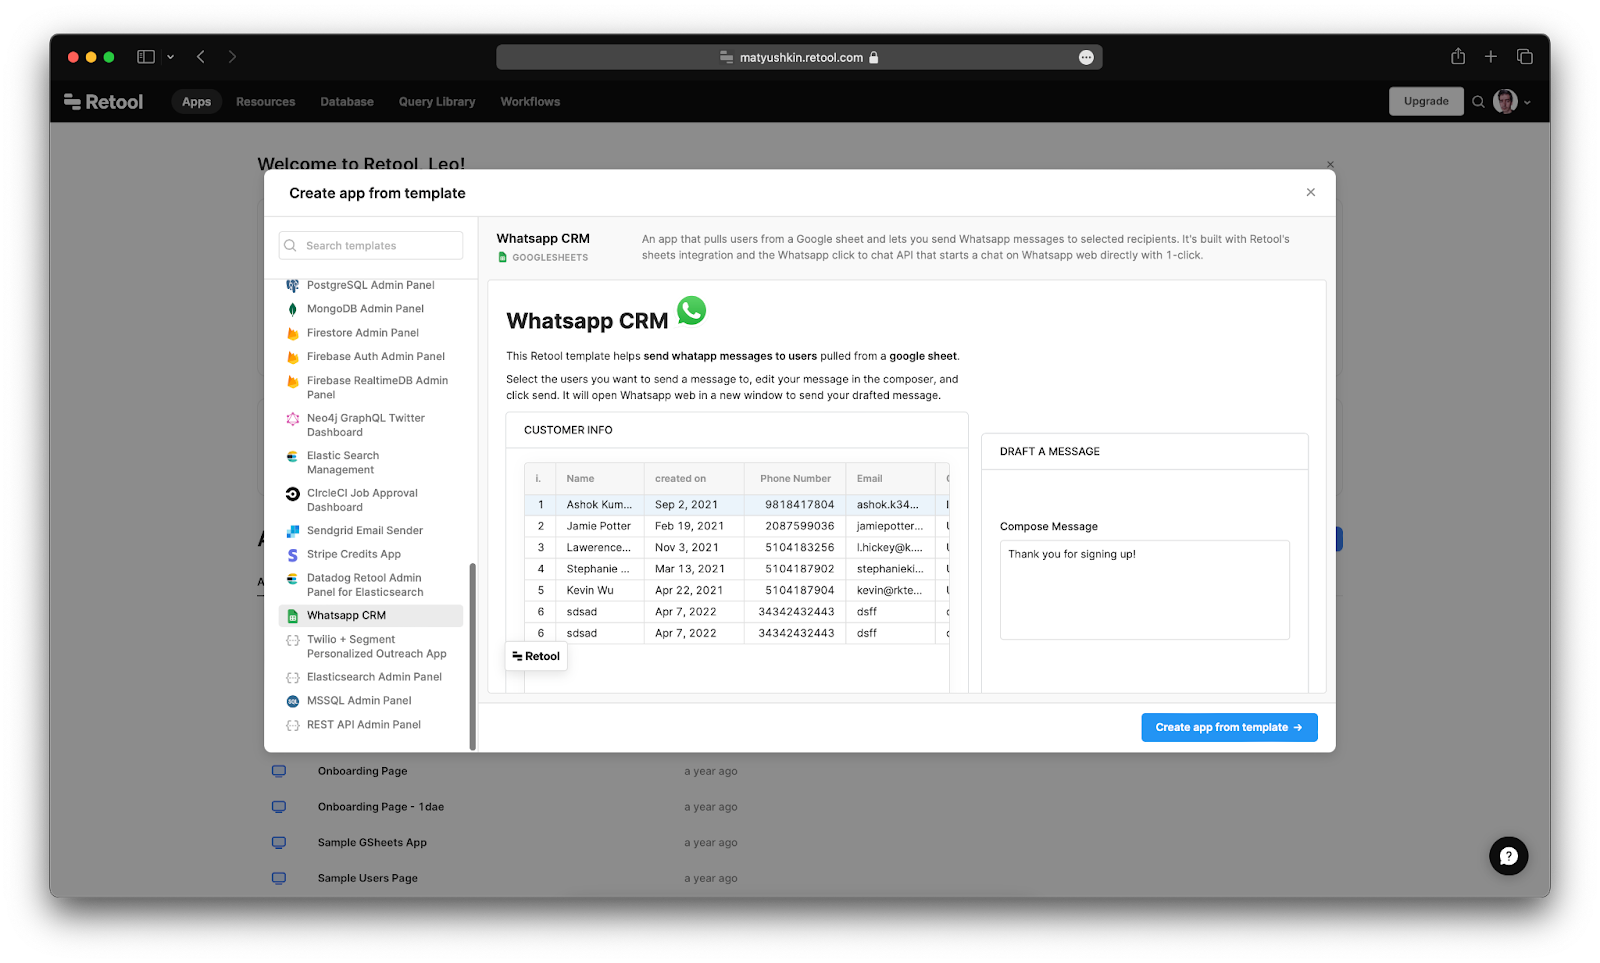The height and width of the screenshot is (963, 1600).
Task: Click the Elasticsearch Admin Panel icon
Action: [x=292, y=678]
